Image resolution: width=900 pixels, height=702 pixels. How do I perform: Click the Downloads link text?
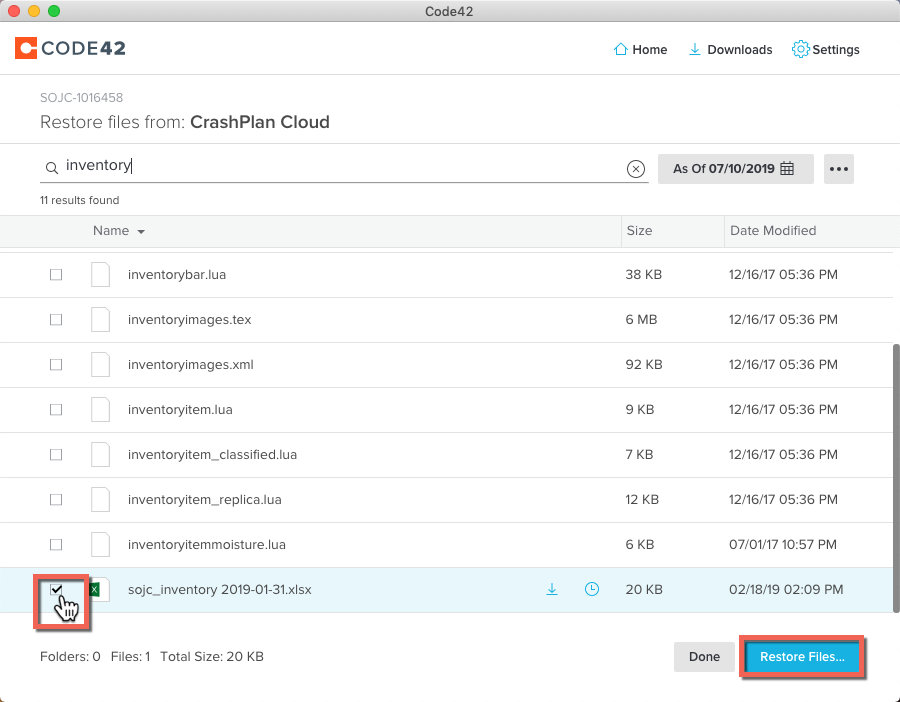[x=739, y=50]
